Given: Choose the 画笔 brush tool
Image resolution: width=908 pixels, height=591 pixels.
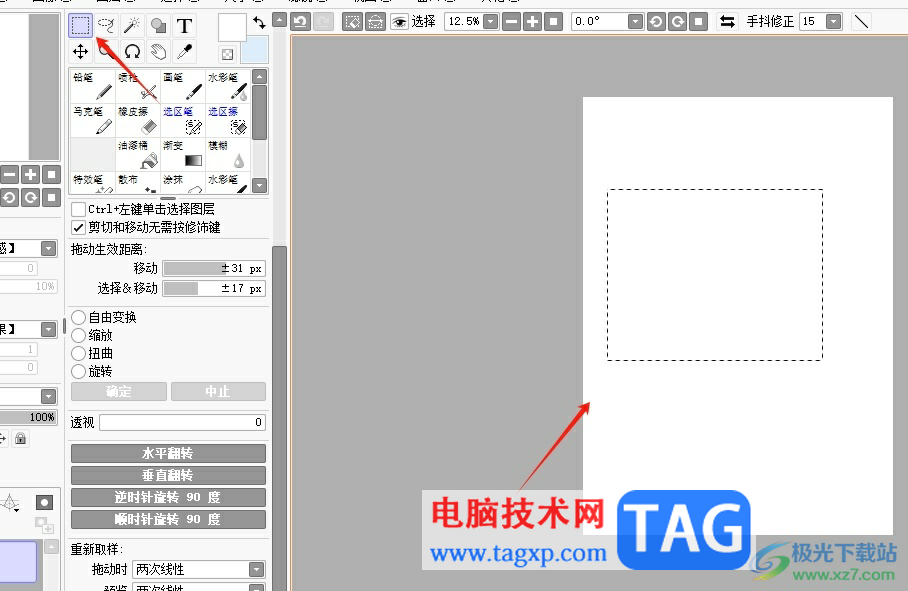Looking at the screenshot, I should coord(183,86).
